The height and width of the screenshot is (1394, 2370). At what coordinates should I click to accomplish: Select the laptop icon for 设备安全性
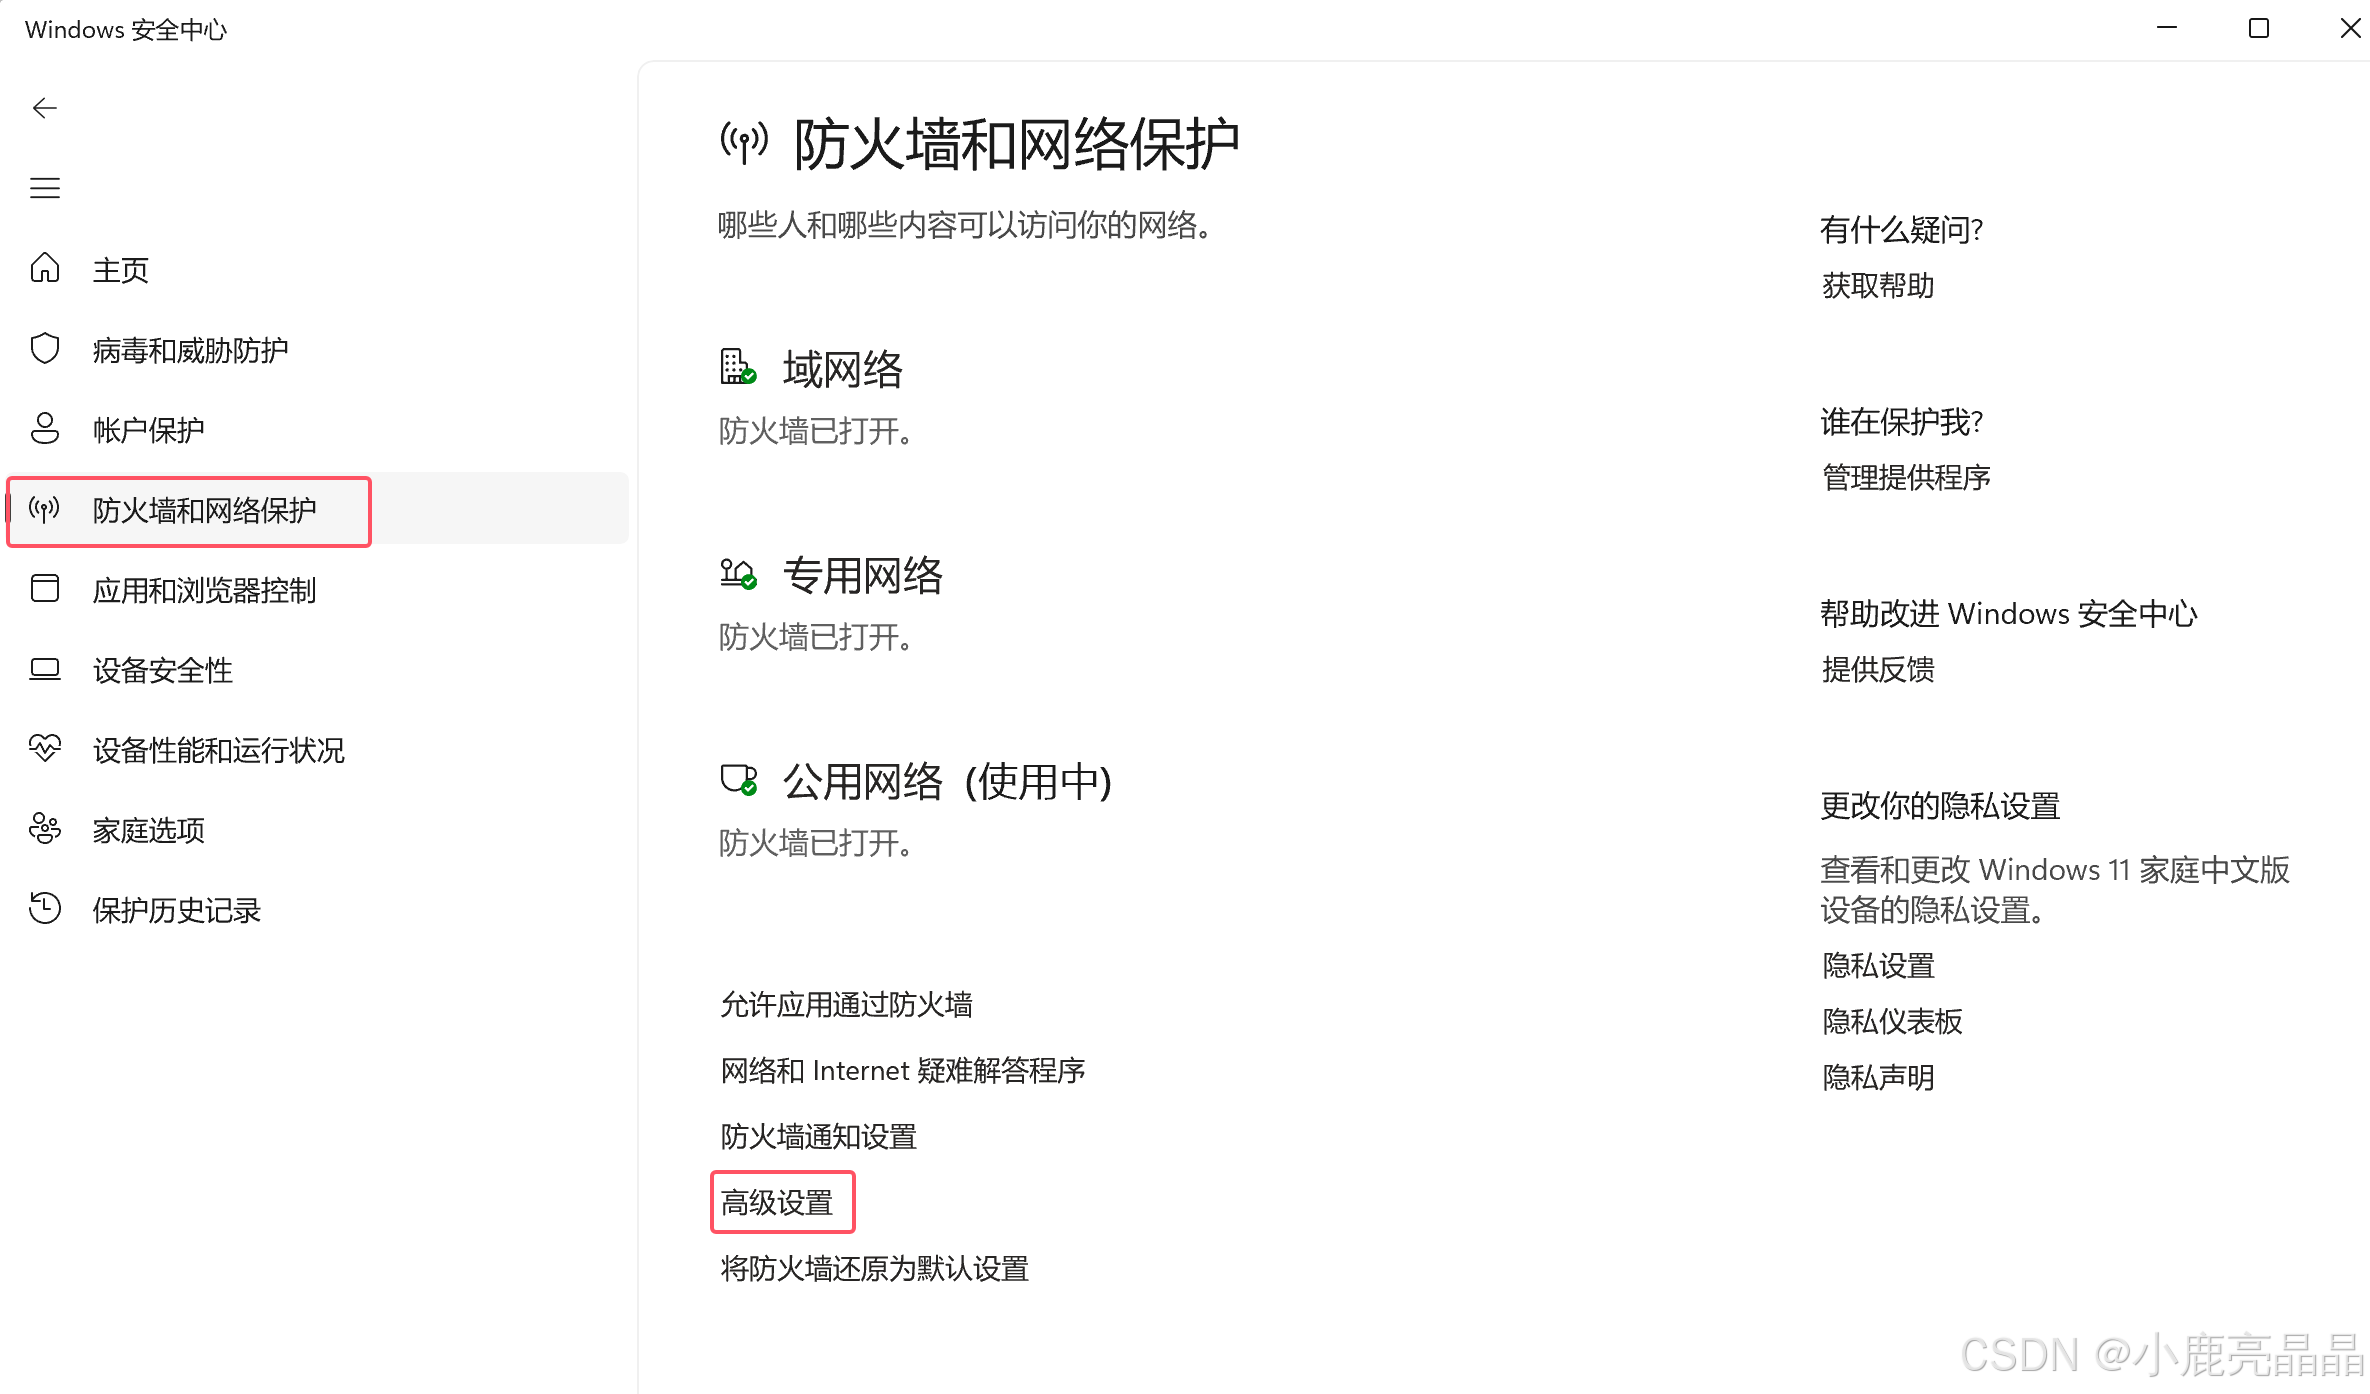(45, 669)
